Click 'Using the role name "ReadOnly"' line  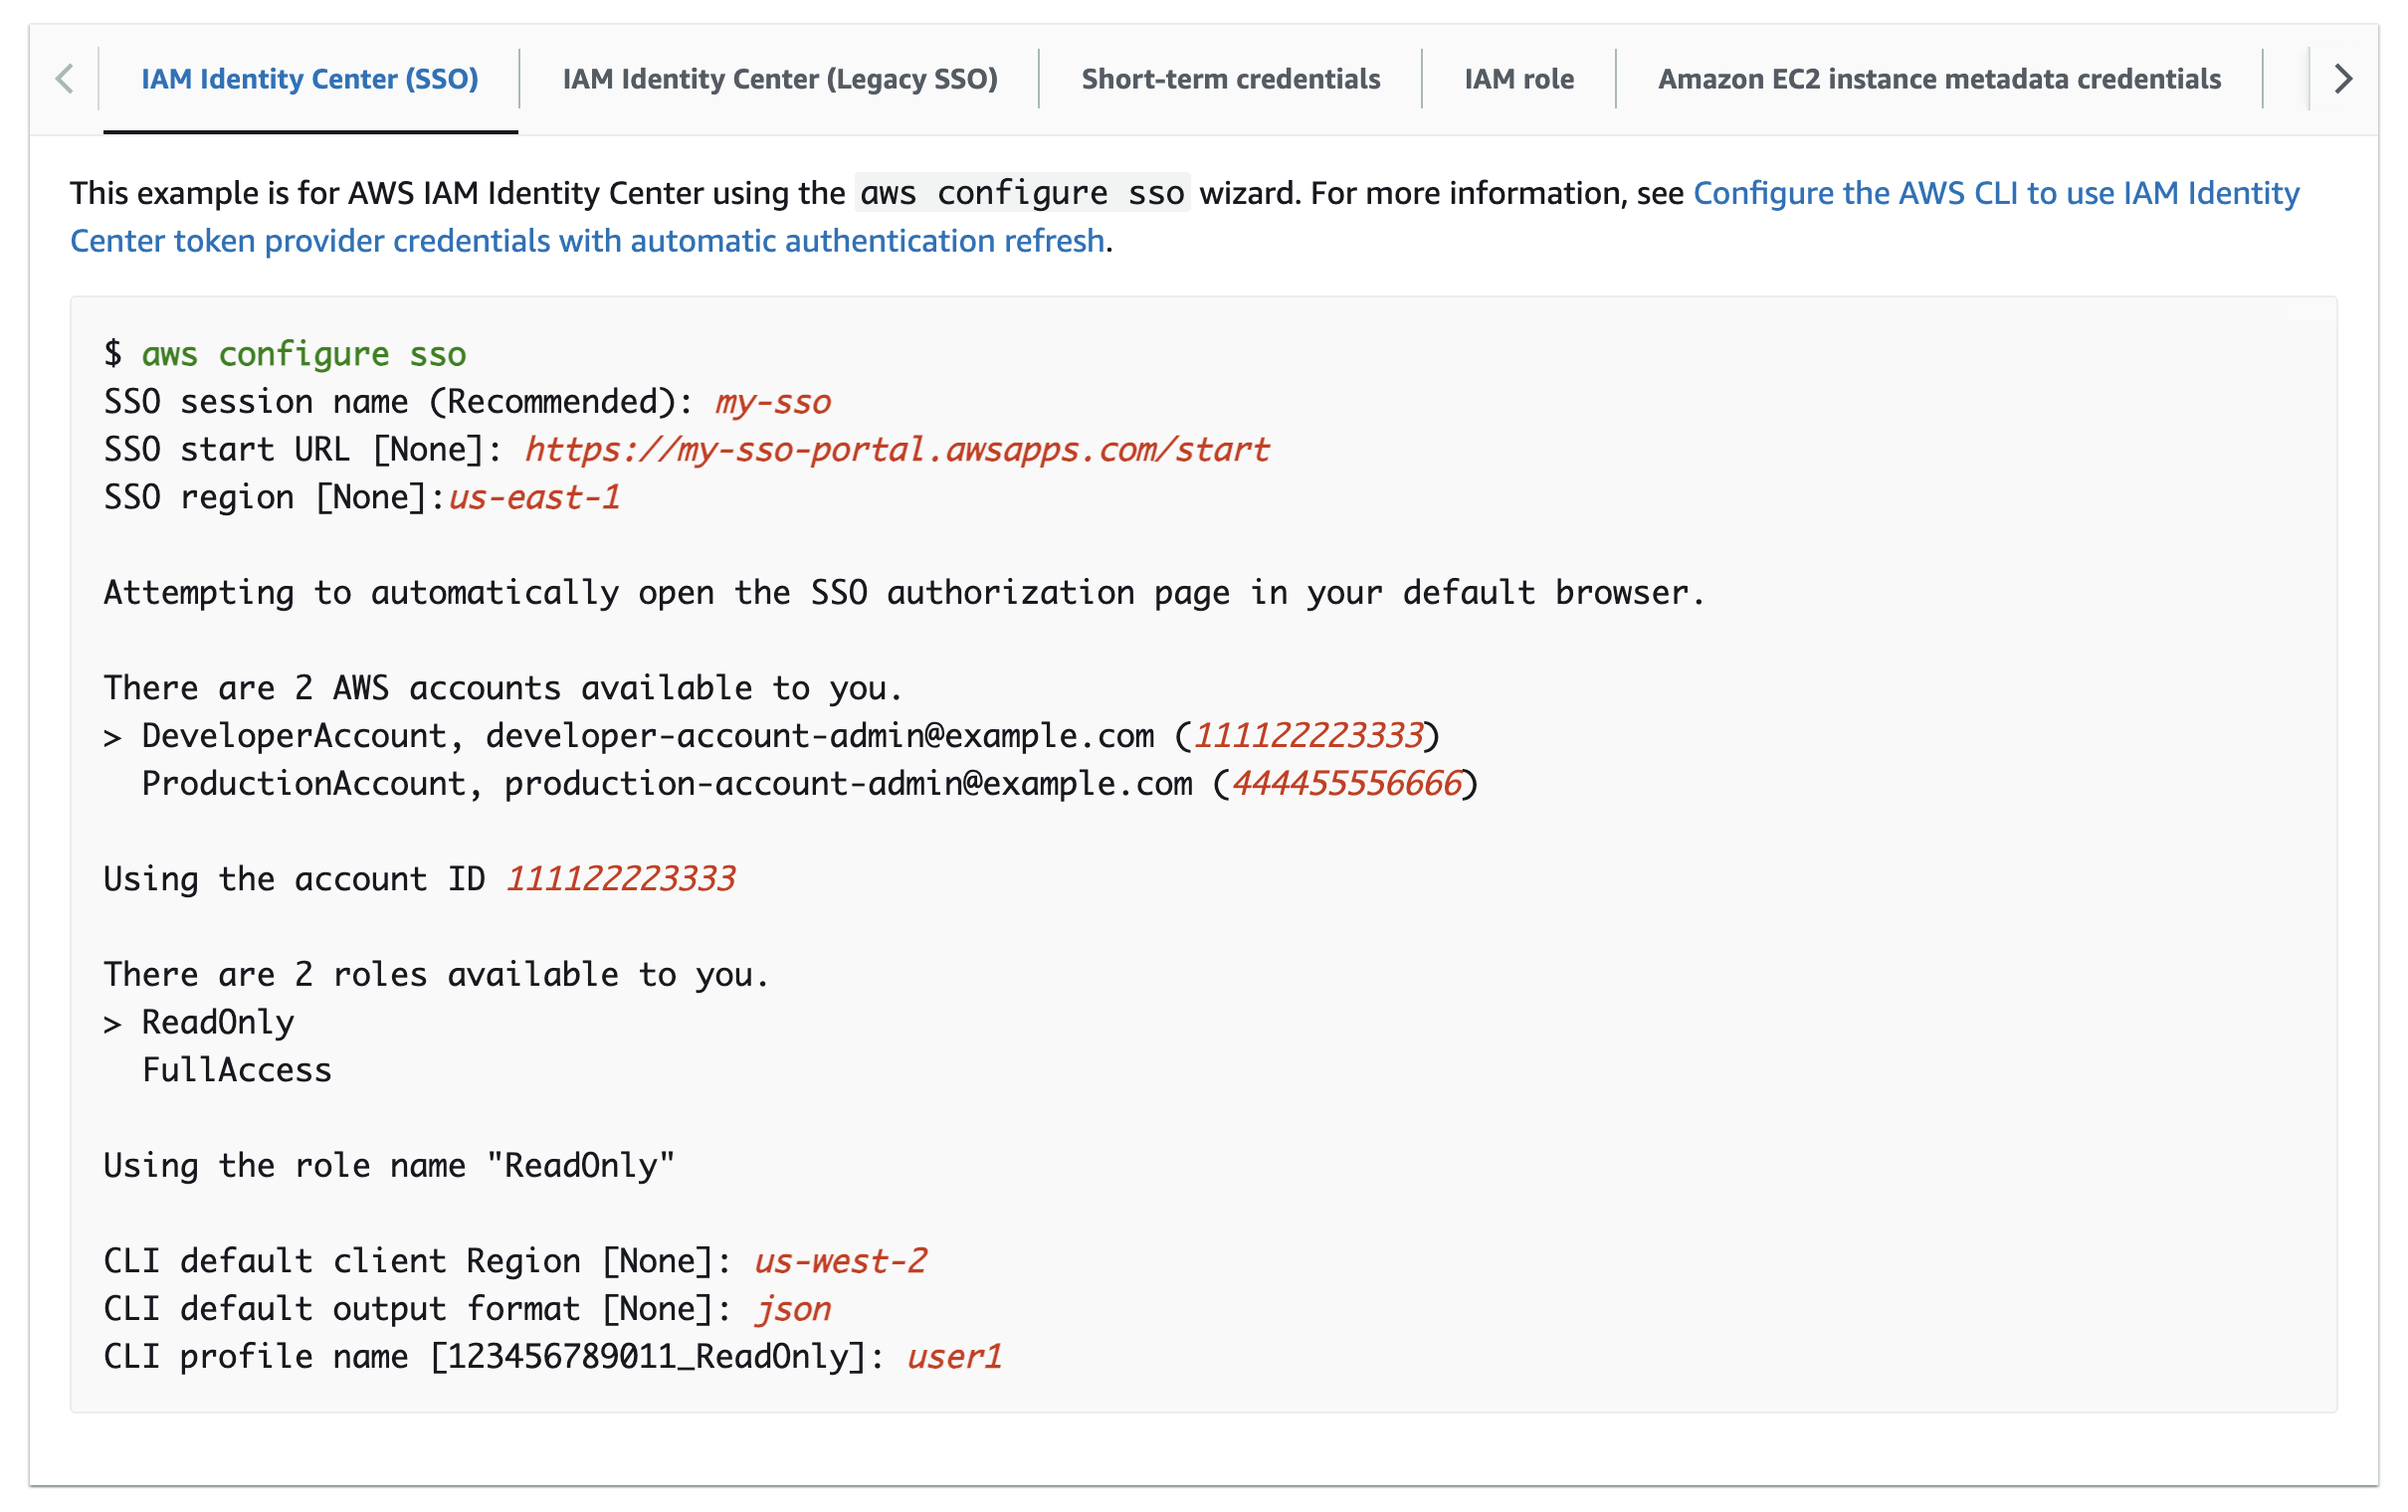pos(389,1166)
